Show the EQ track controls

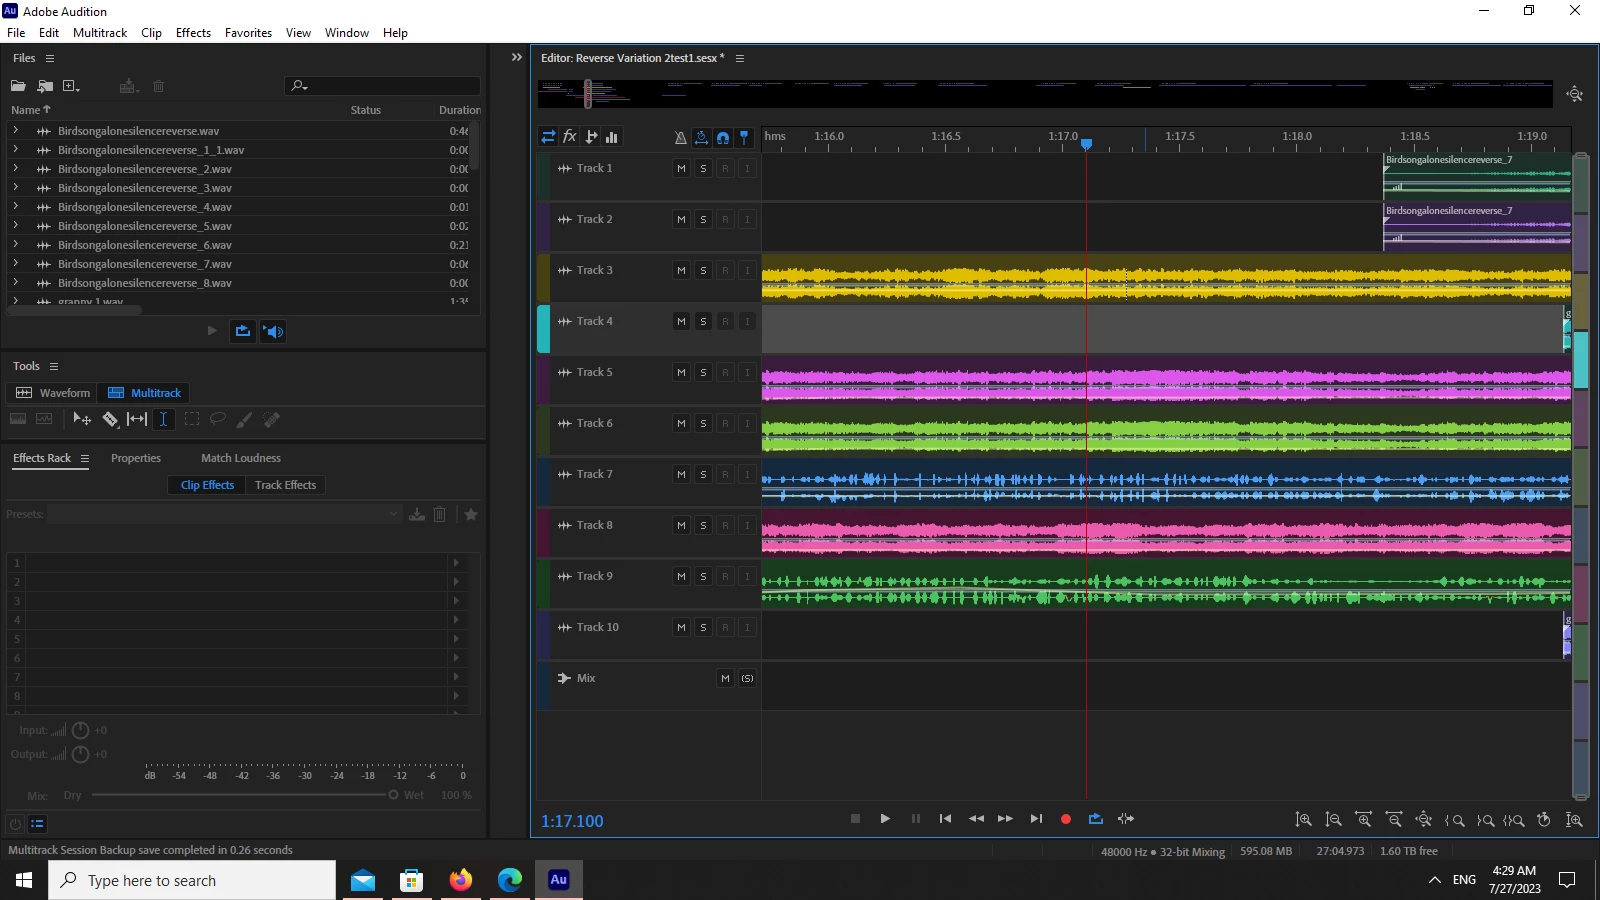click(x=612, y=137)
